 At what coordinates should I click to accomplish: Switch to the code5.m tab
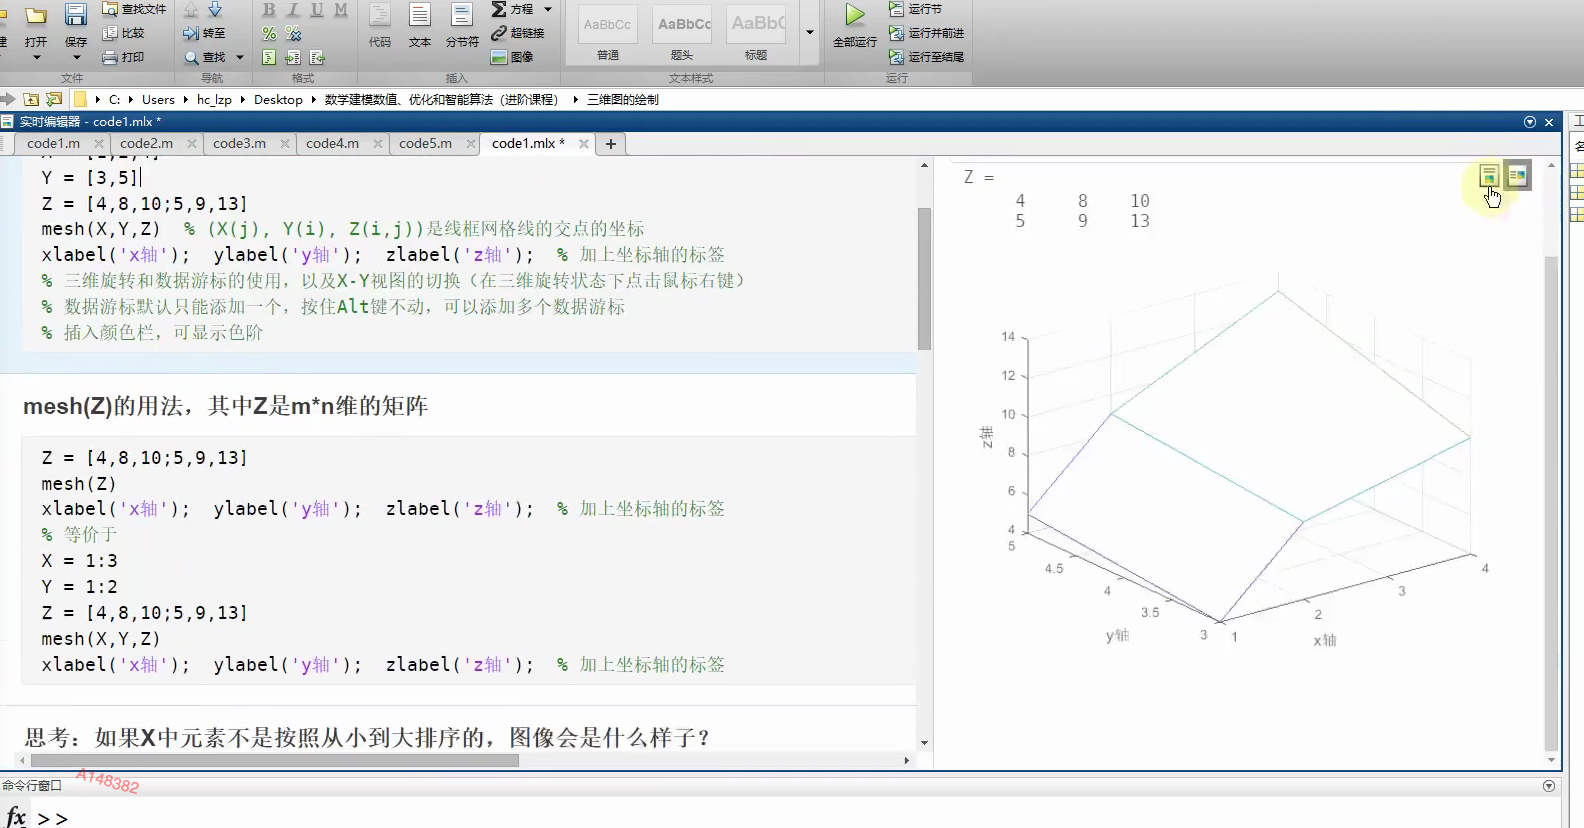[x=425, y=144]
